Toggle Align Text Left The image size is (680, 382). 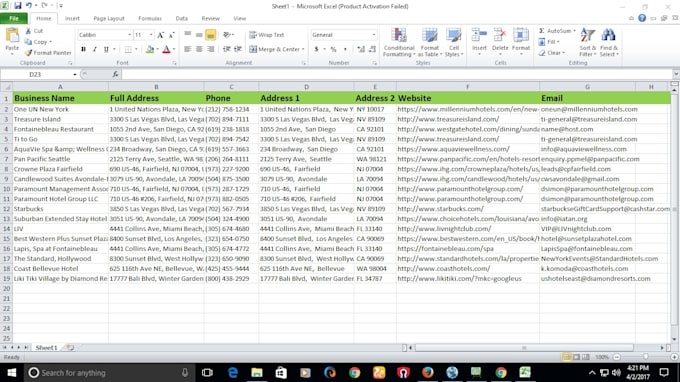(x=187, y=49)
